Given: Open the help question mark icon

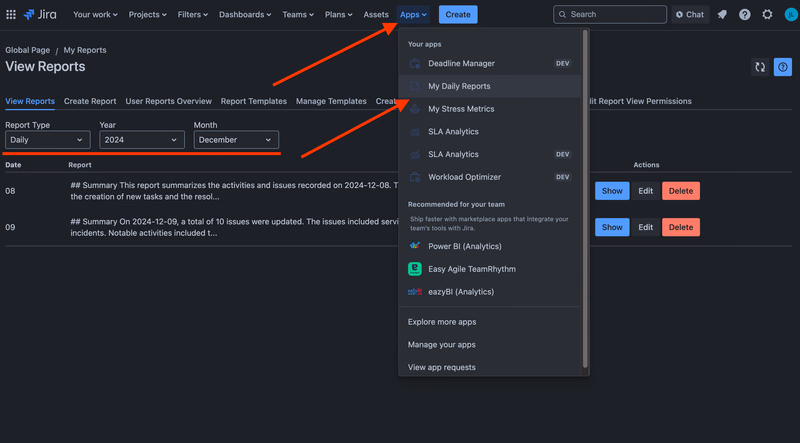Looking at the screenshot, I should (x=744, y=14).
